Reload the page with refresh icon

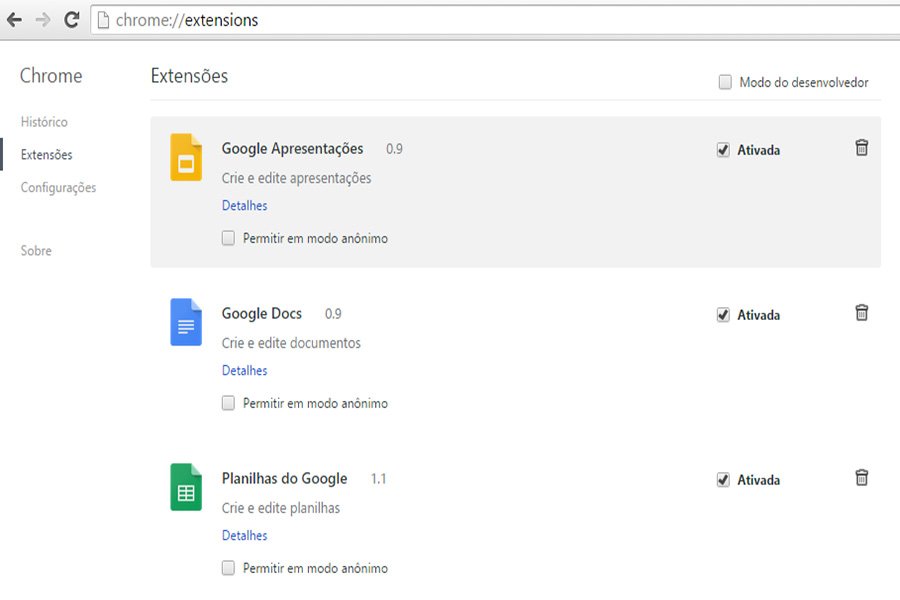72,20
